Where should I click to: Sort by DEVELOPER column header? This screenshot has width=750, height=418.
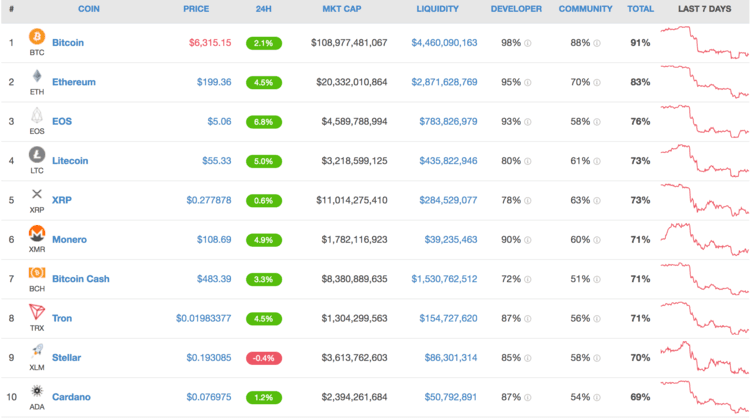tap(516, 9)
